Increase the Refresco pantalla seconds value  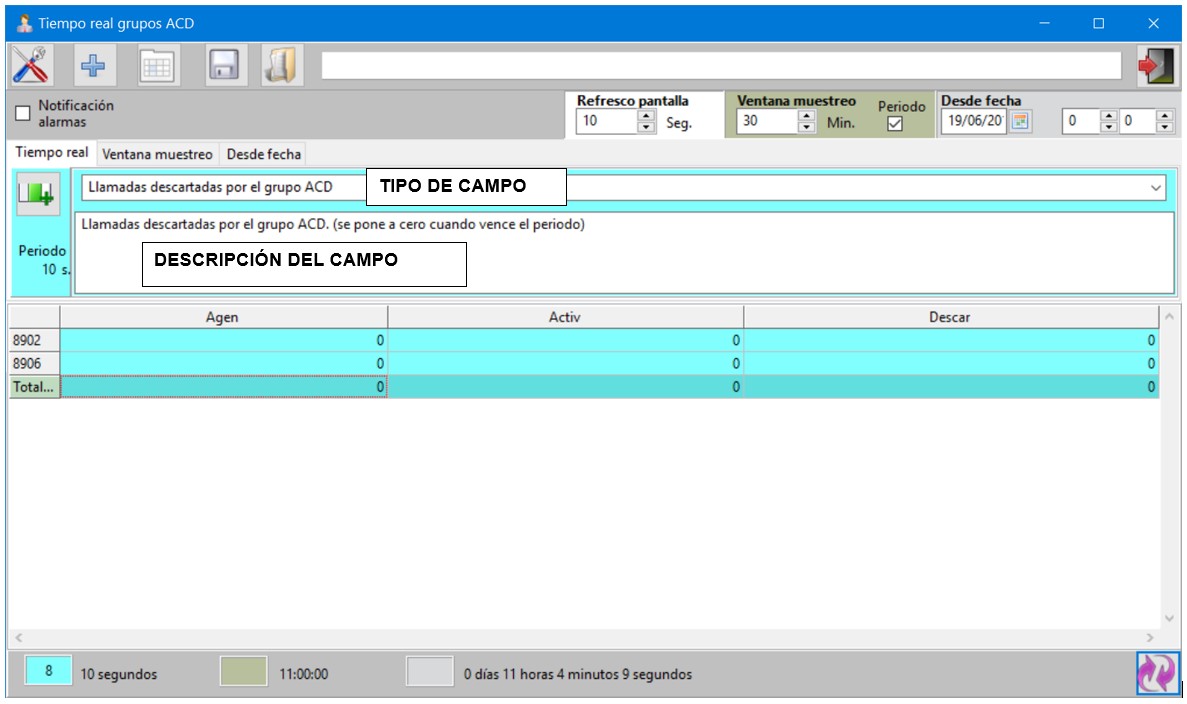point(646,116)
